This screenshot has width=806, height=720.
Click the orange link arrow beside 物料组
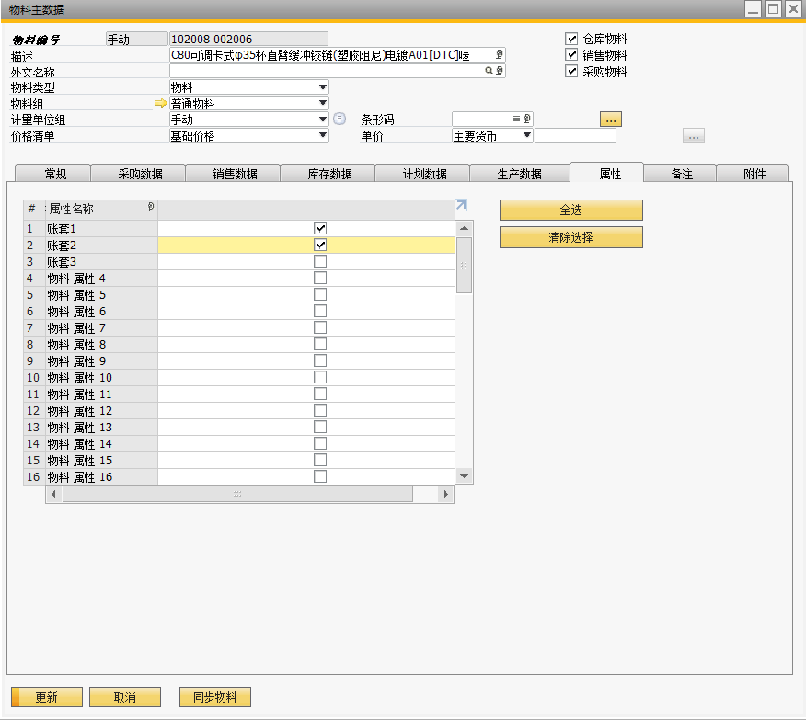point(160,104)
